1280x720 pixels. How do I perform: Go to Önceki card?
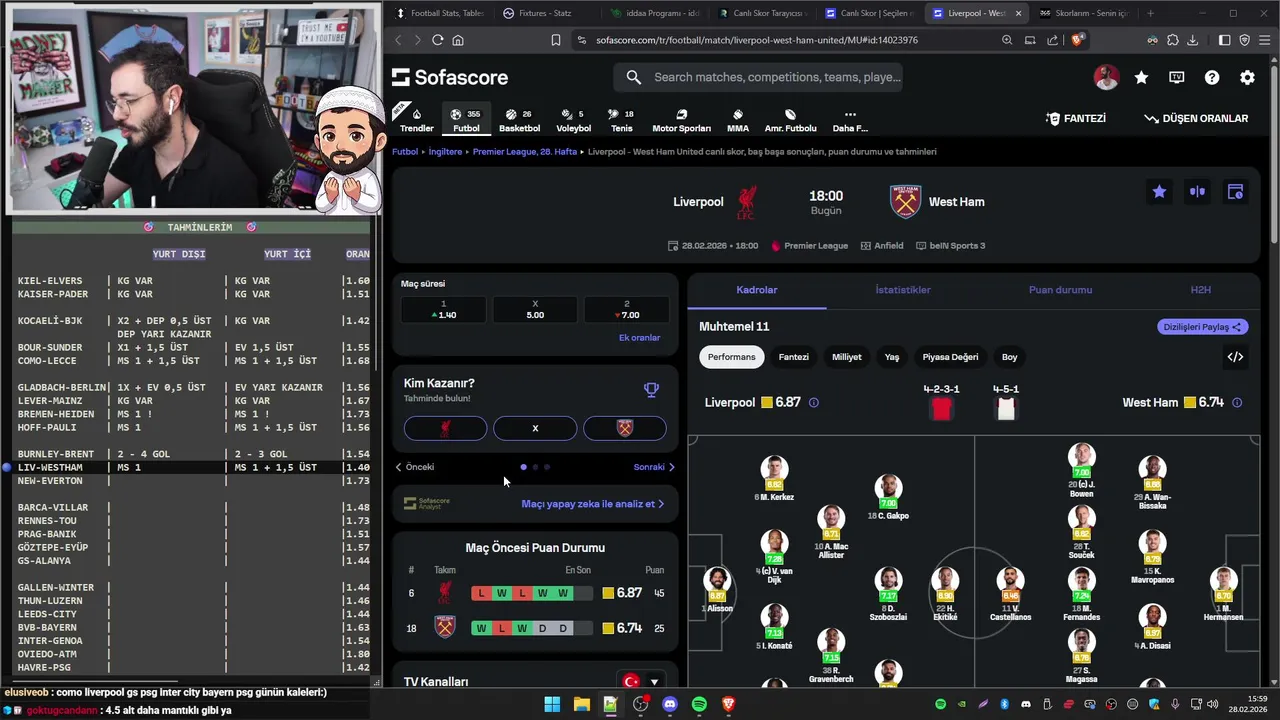[415, 467]
